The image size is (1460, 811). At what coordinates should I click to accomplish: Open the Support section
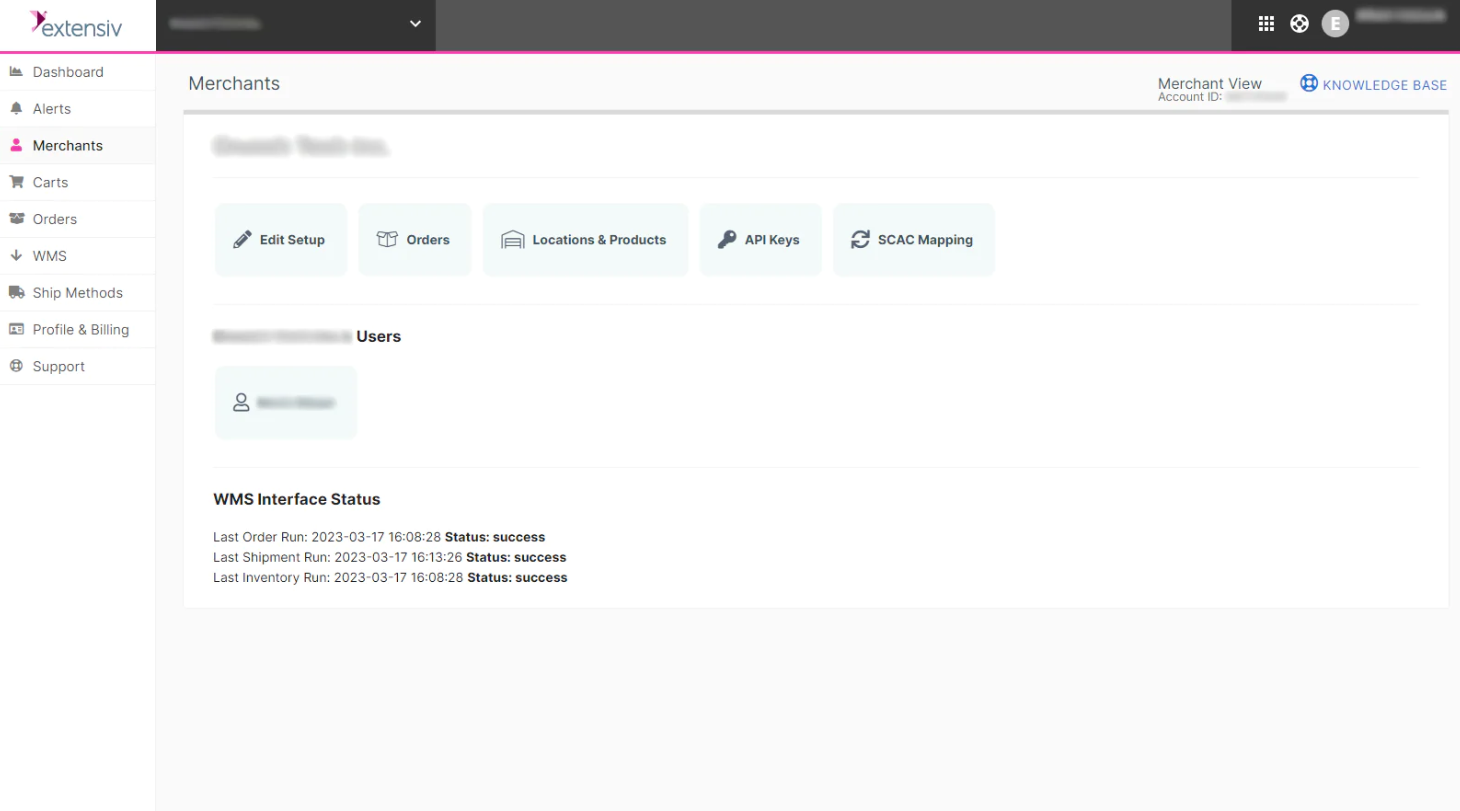coord(57,366)
